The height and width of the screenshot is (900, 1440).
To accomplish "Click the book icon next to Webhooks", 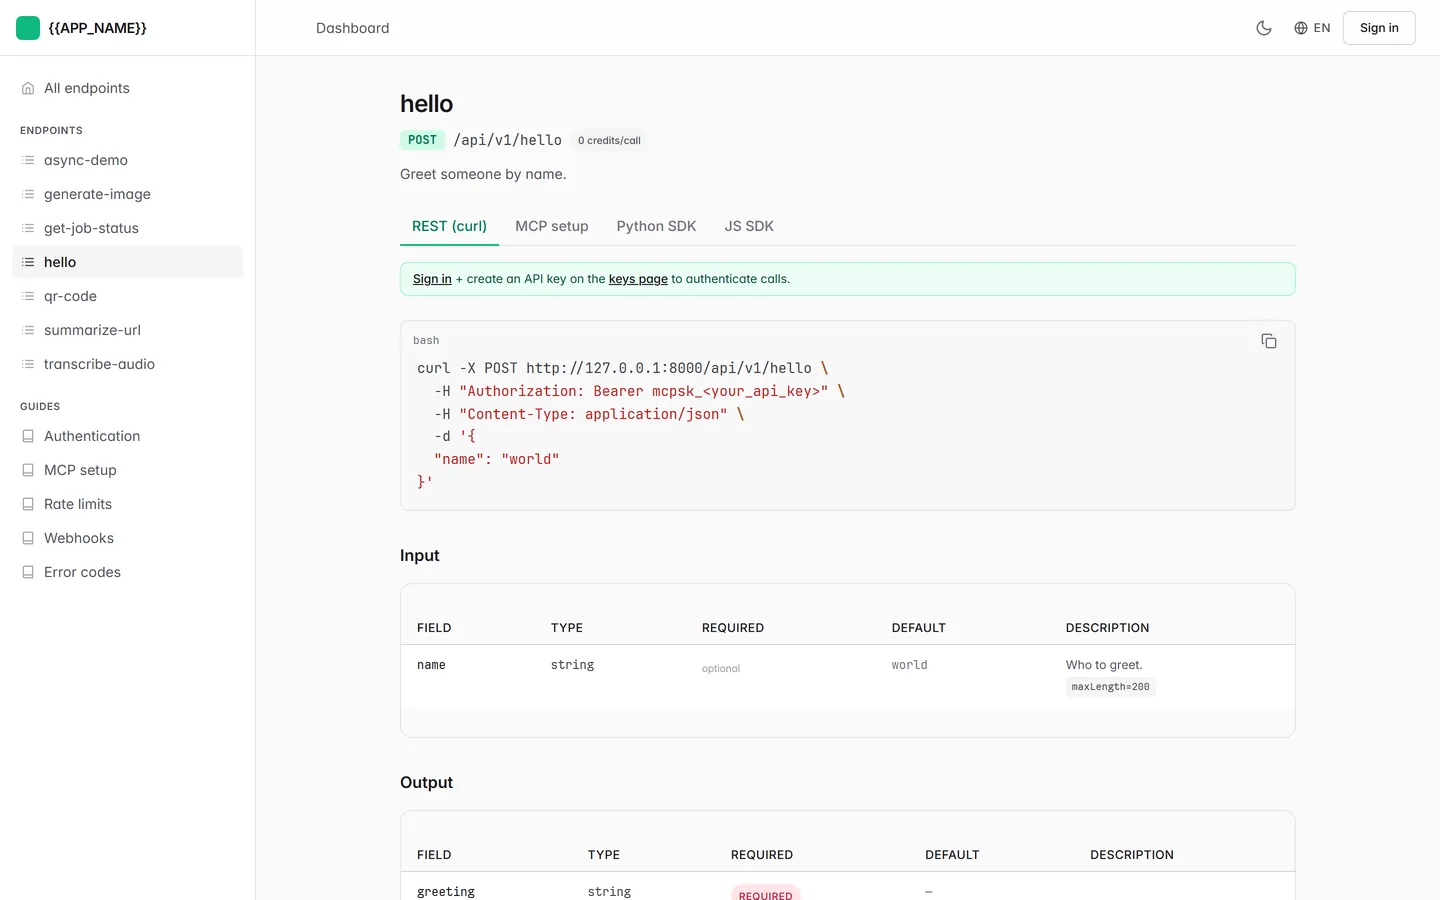I will pyautogui.click(x=28, y=538).
